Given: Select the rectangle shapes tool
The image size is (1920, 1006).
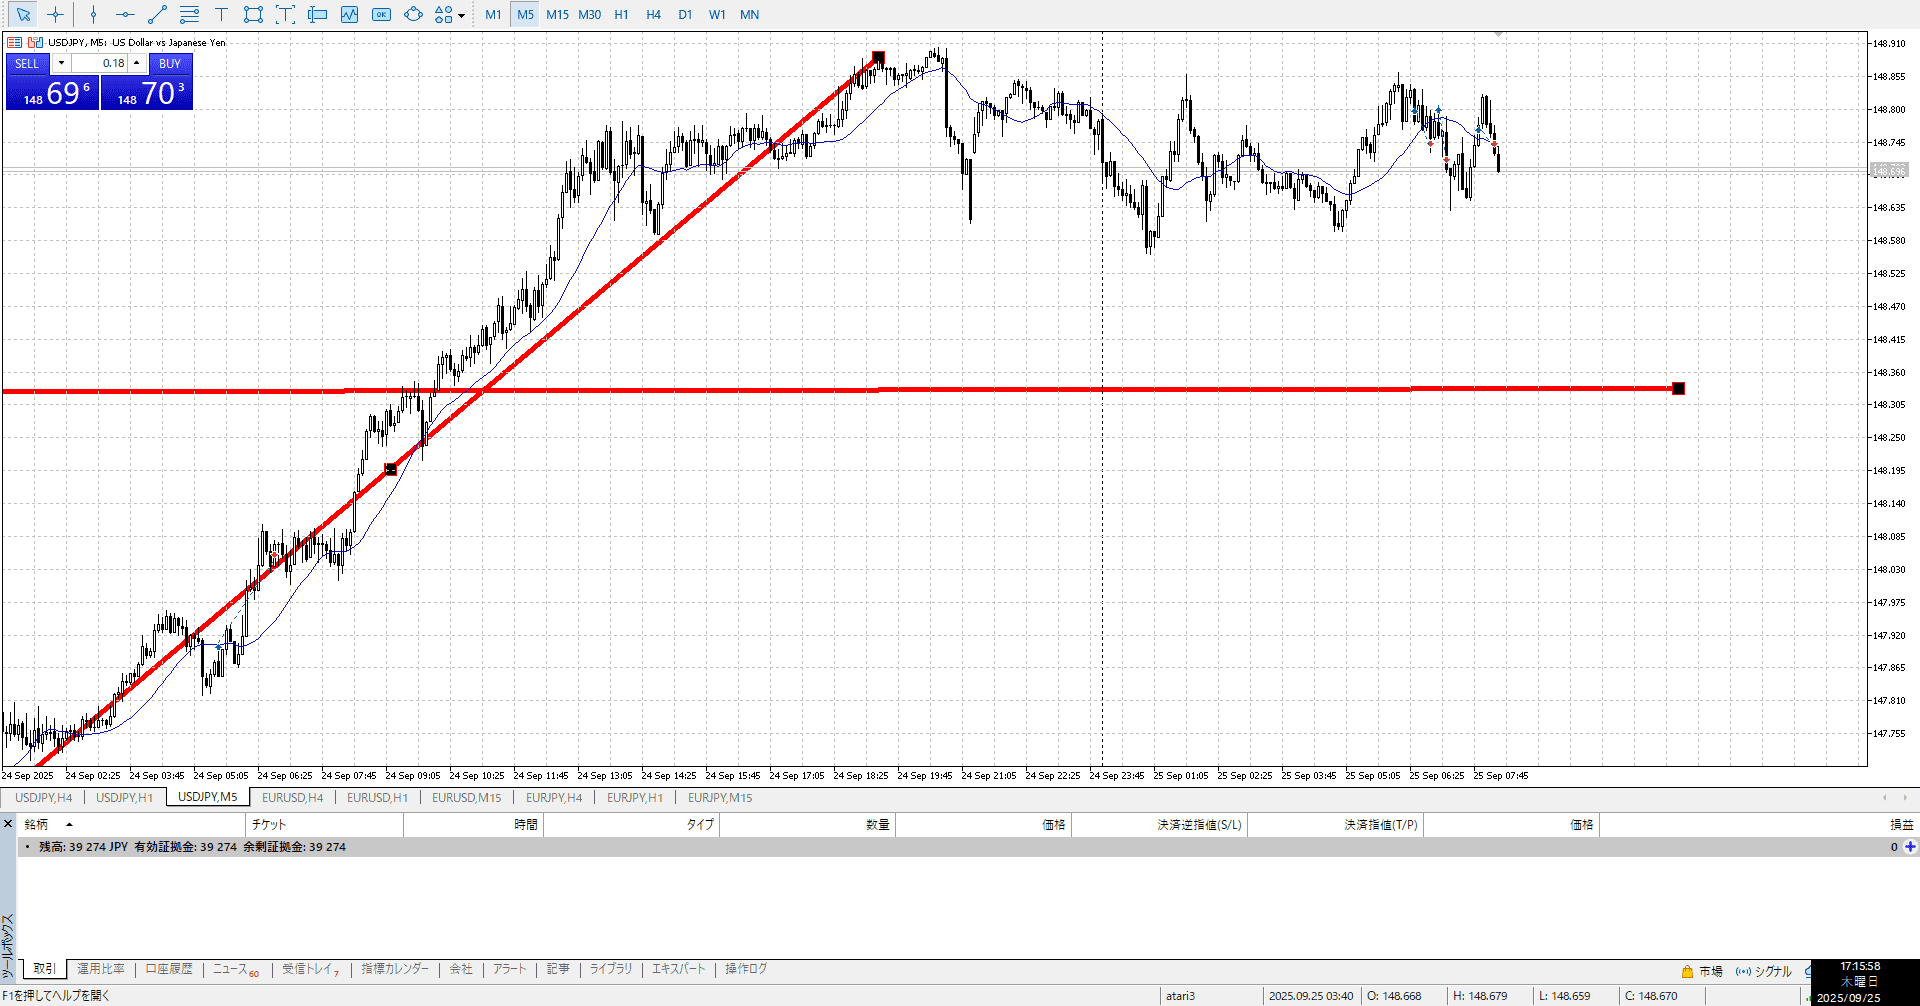Looking at the screenshot, I should (x=253, y=14).
